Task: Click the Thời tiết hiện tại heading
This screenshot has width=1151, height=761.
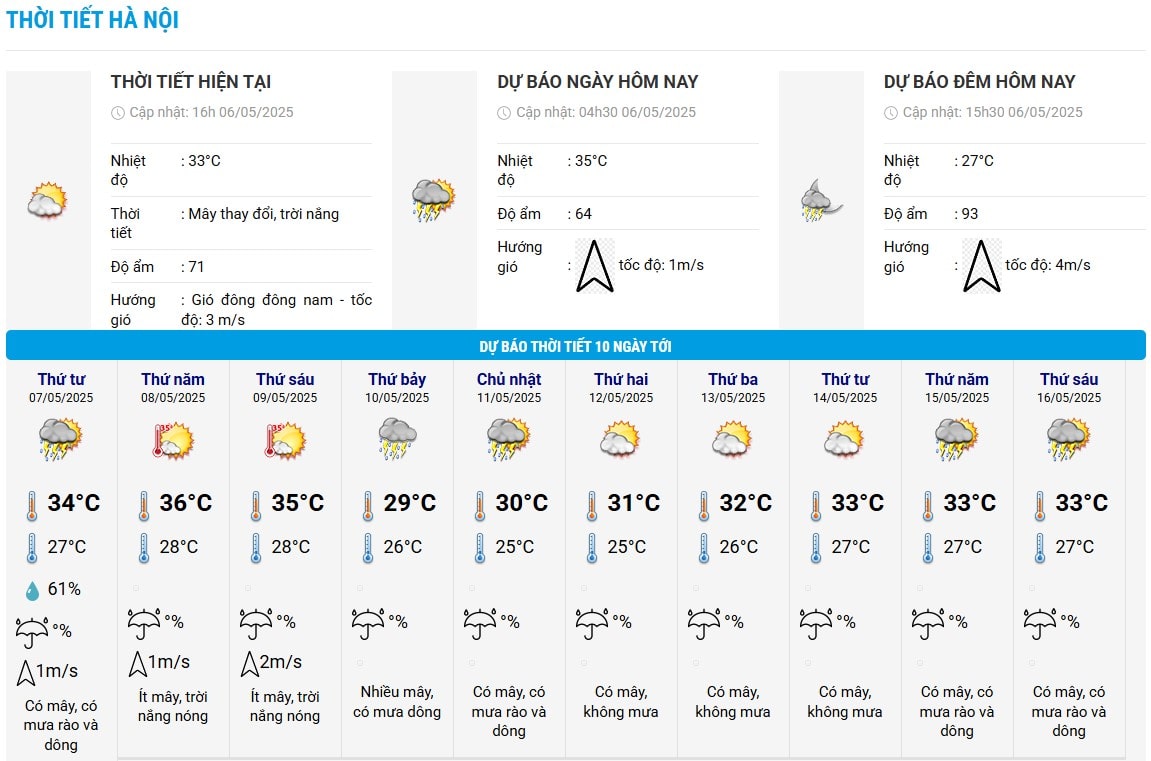Action: pos(191,81)
